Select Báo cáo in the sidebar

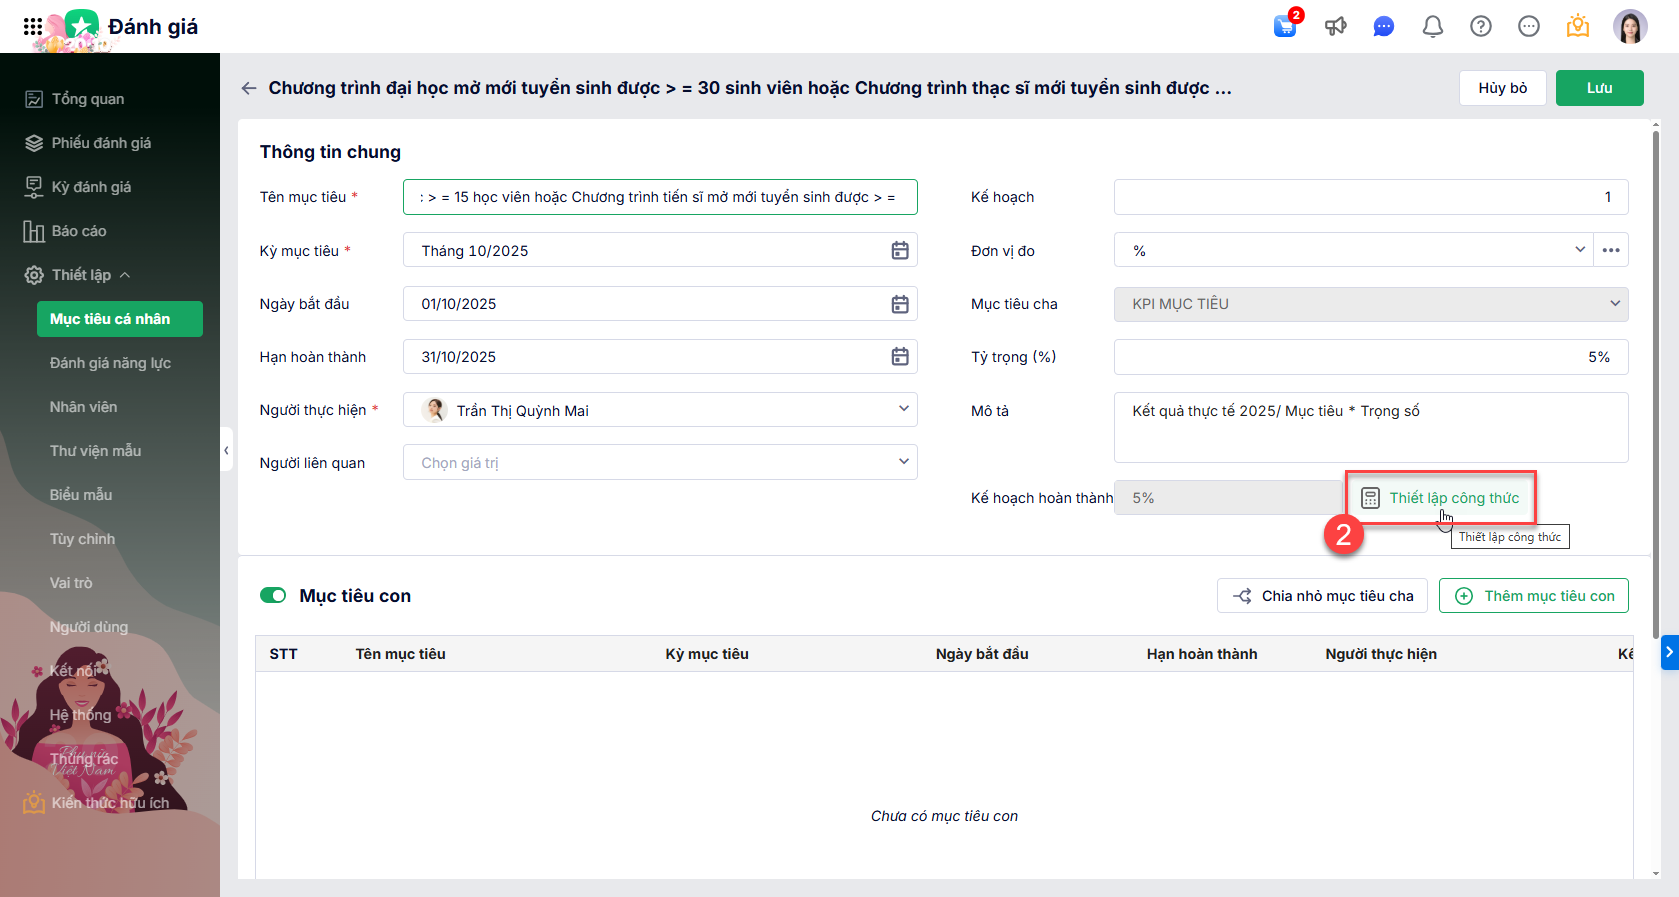click(79, 231)
